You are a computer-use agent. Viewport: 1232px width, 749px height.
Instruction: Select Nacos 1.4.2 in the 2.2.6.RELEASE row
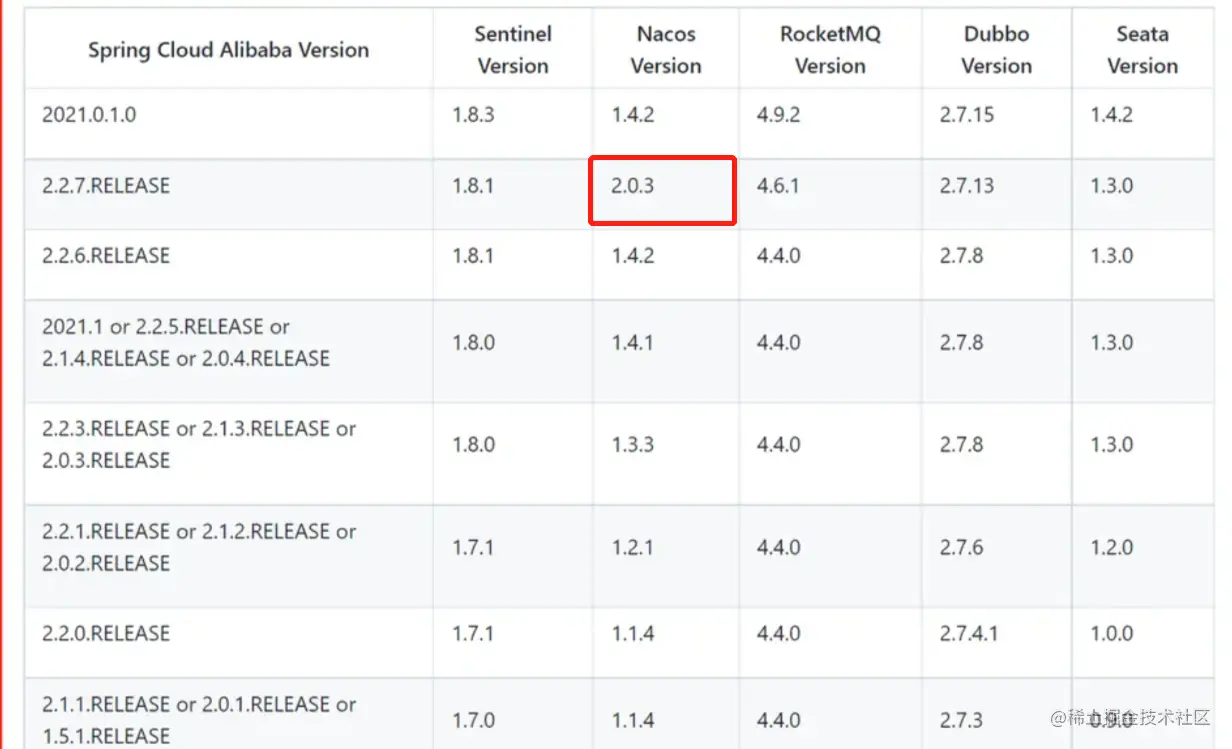click(666, 264)
